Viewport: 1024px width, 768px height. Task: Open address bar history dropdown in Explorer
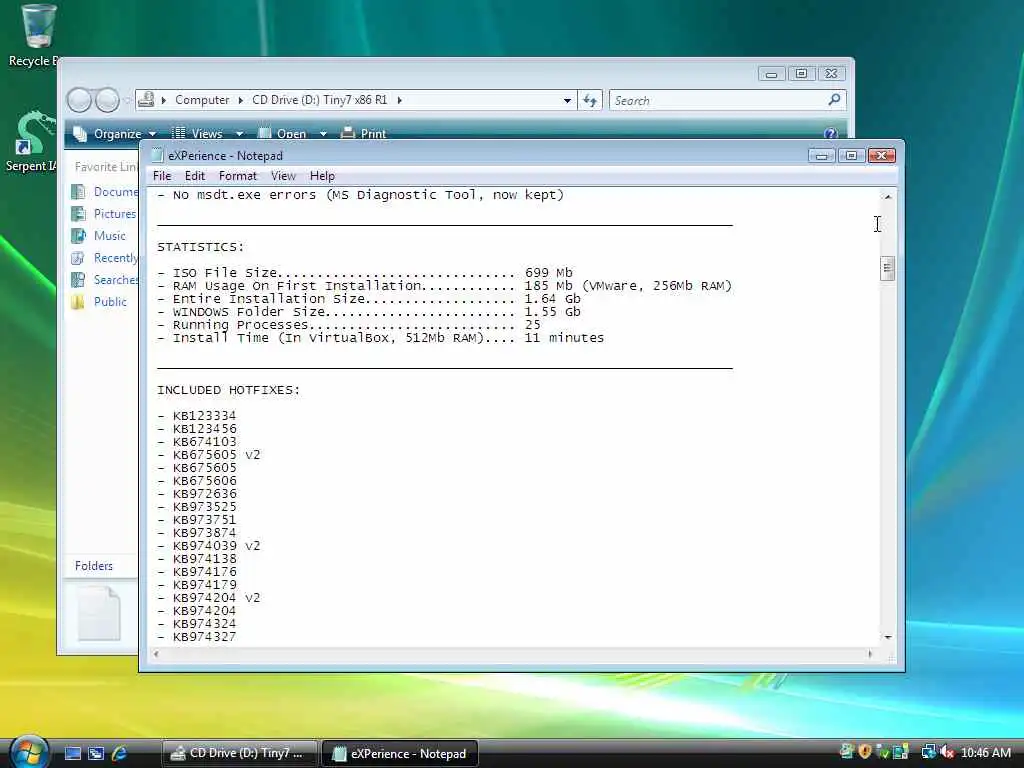pos(567,101)
